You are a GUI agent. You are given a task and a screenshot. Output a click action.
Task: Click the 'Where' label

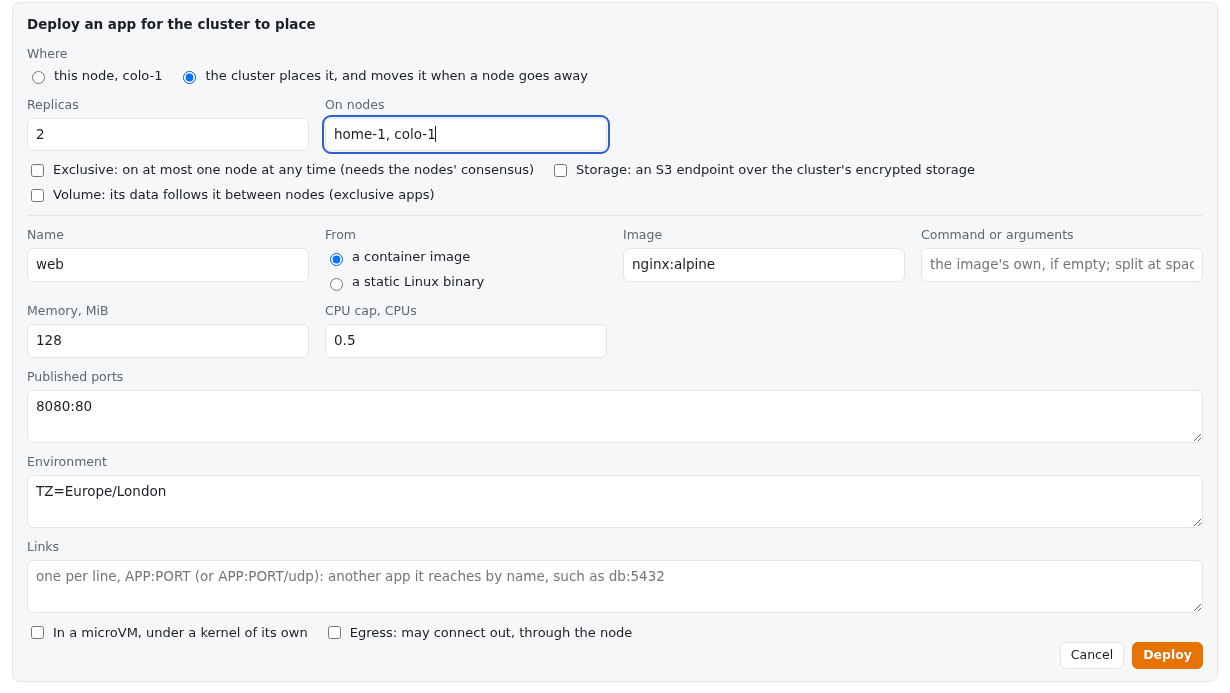47,54
